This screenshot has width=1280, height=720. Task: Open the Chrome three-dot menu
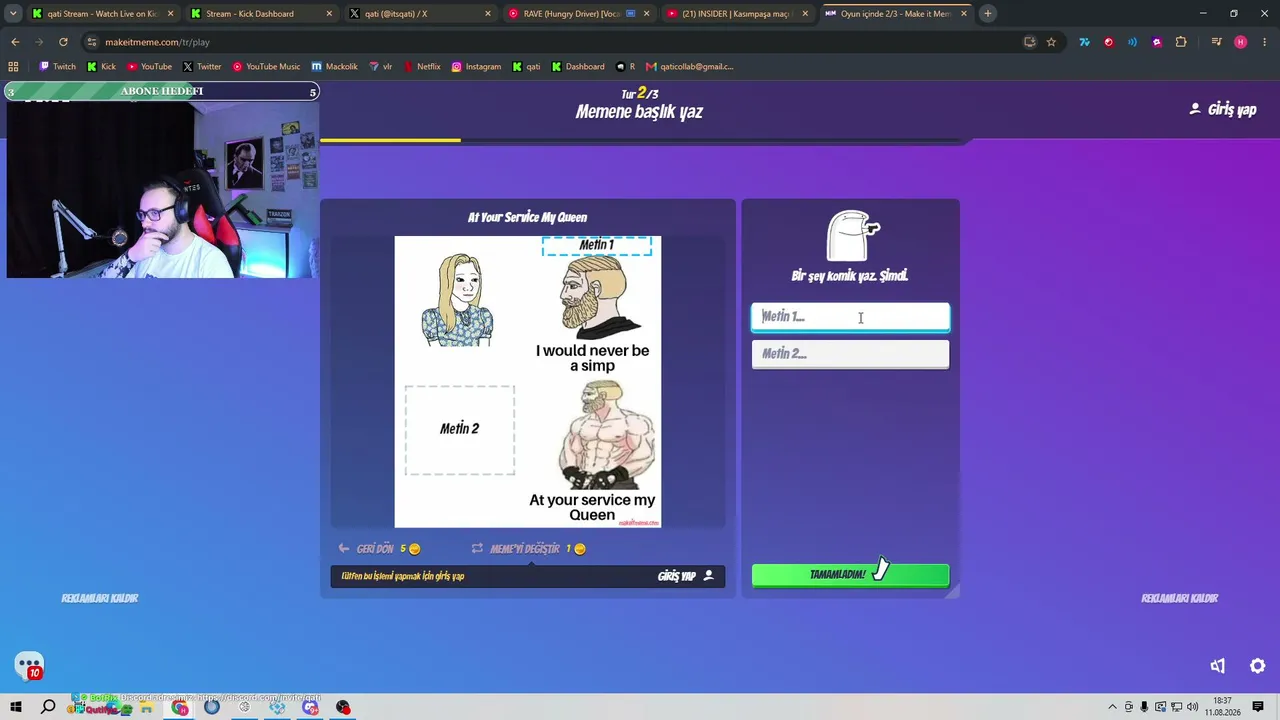tap(1265, 42)
